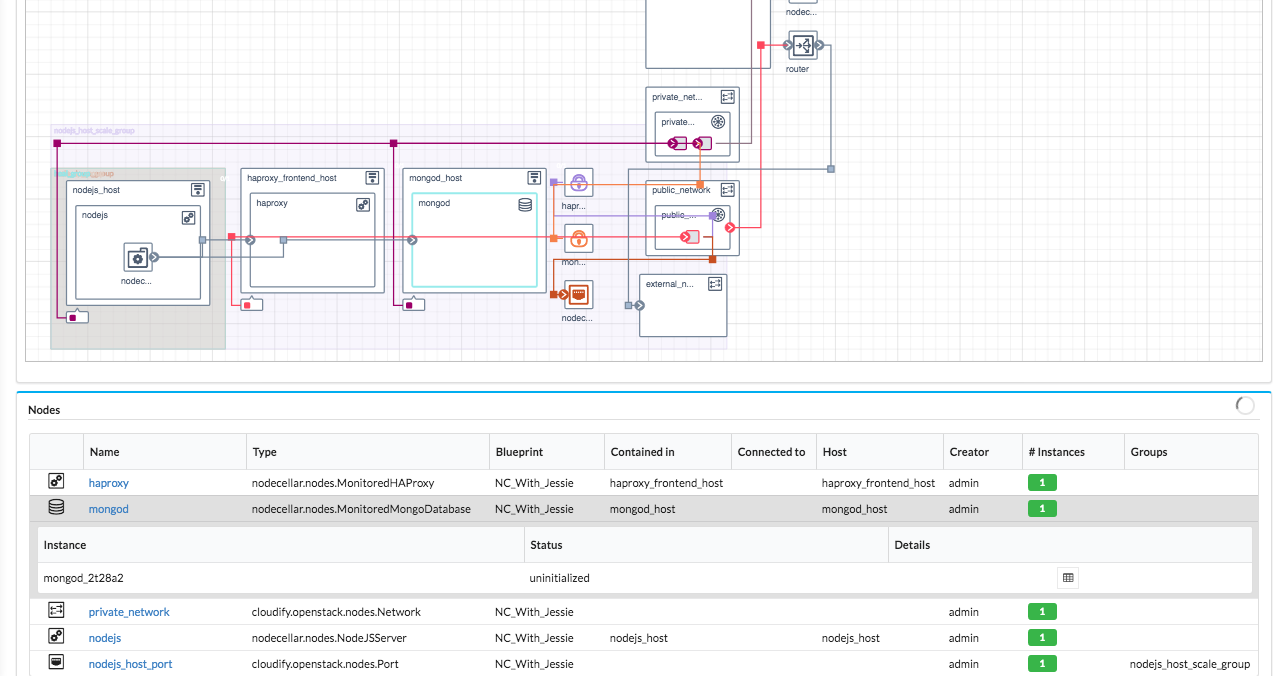This screenshot has height=676, width=1288.
Task: Select the nodec... port icon in topology
Action: coord(578,294)
